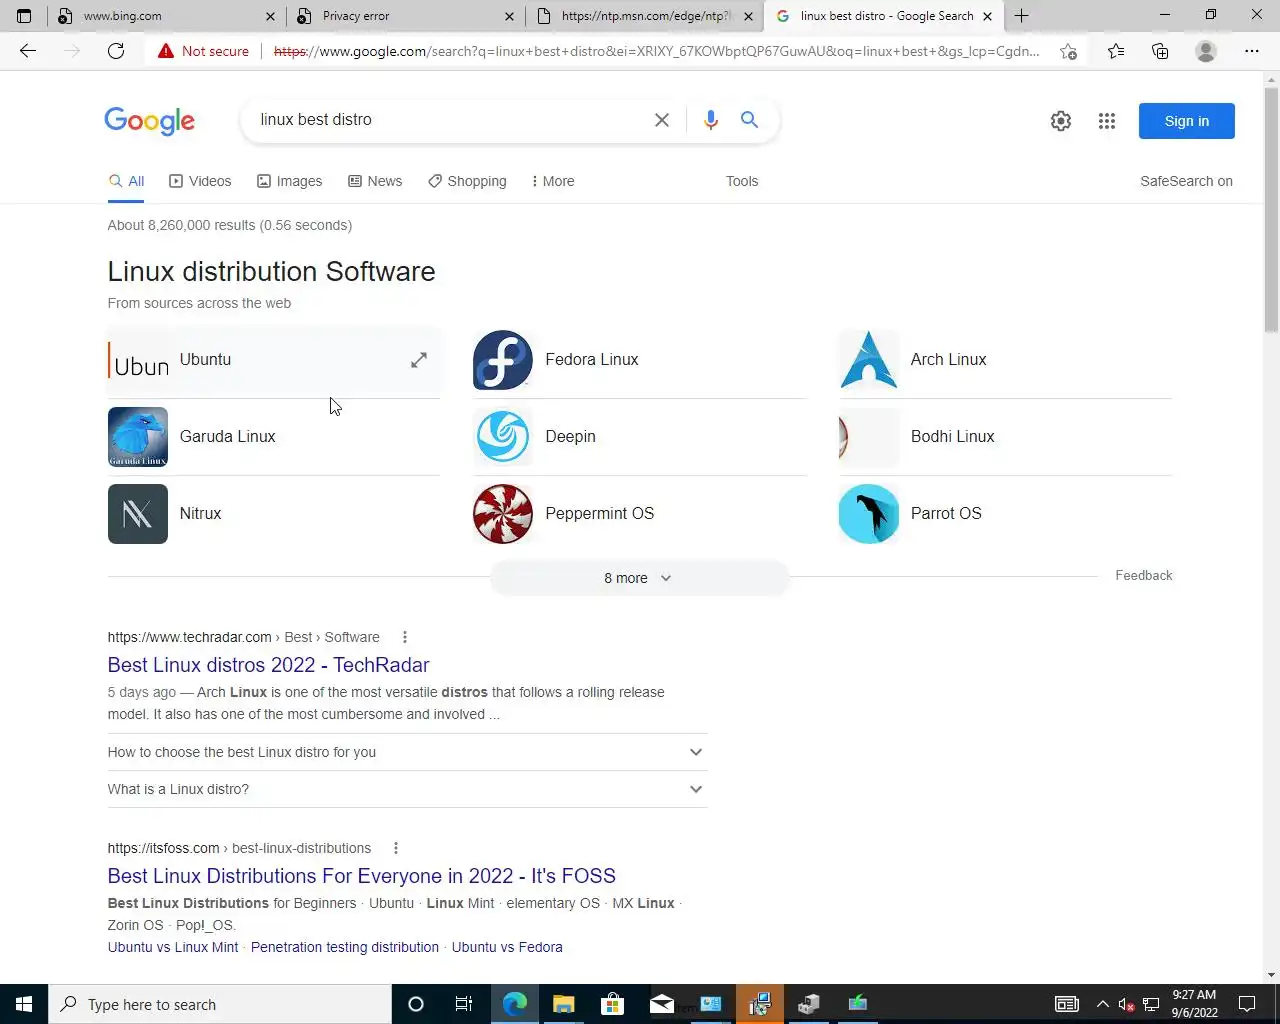This screenshot has width=1280, height=1024.
Task: Open Google settings gear icon
Action: click(1061, 121)
